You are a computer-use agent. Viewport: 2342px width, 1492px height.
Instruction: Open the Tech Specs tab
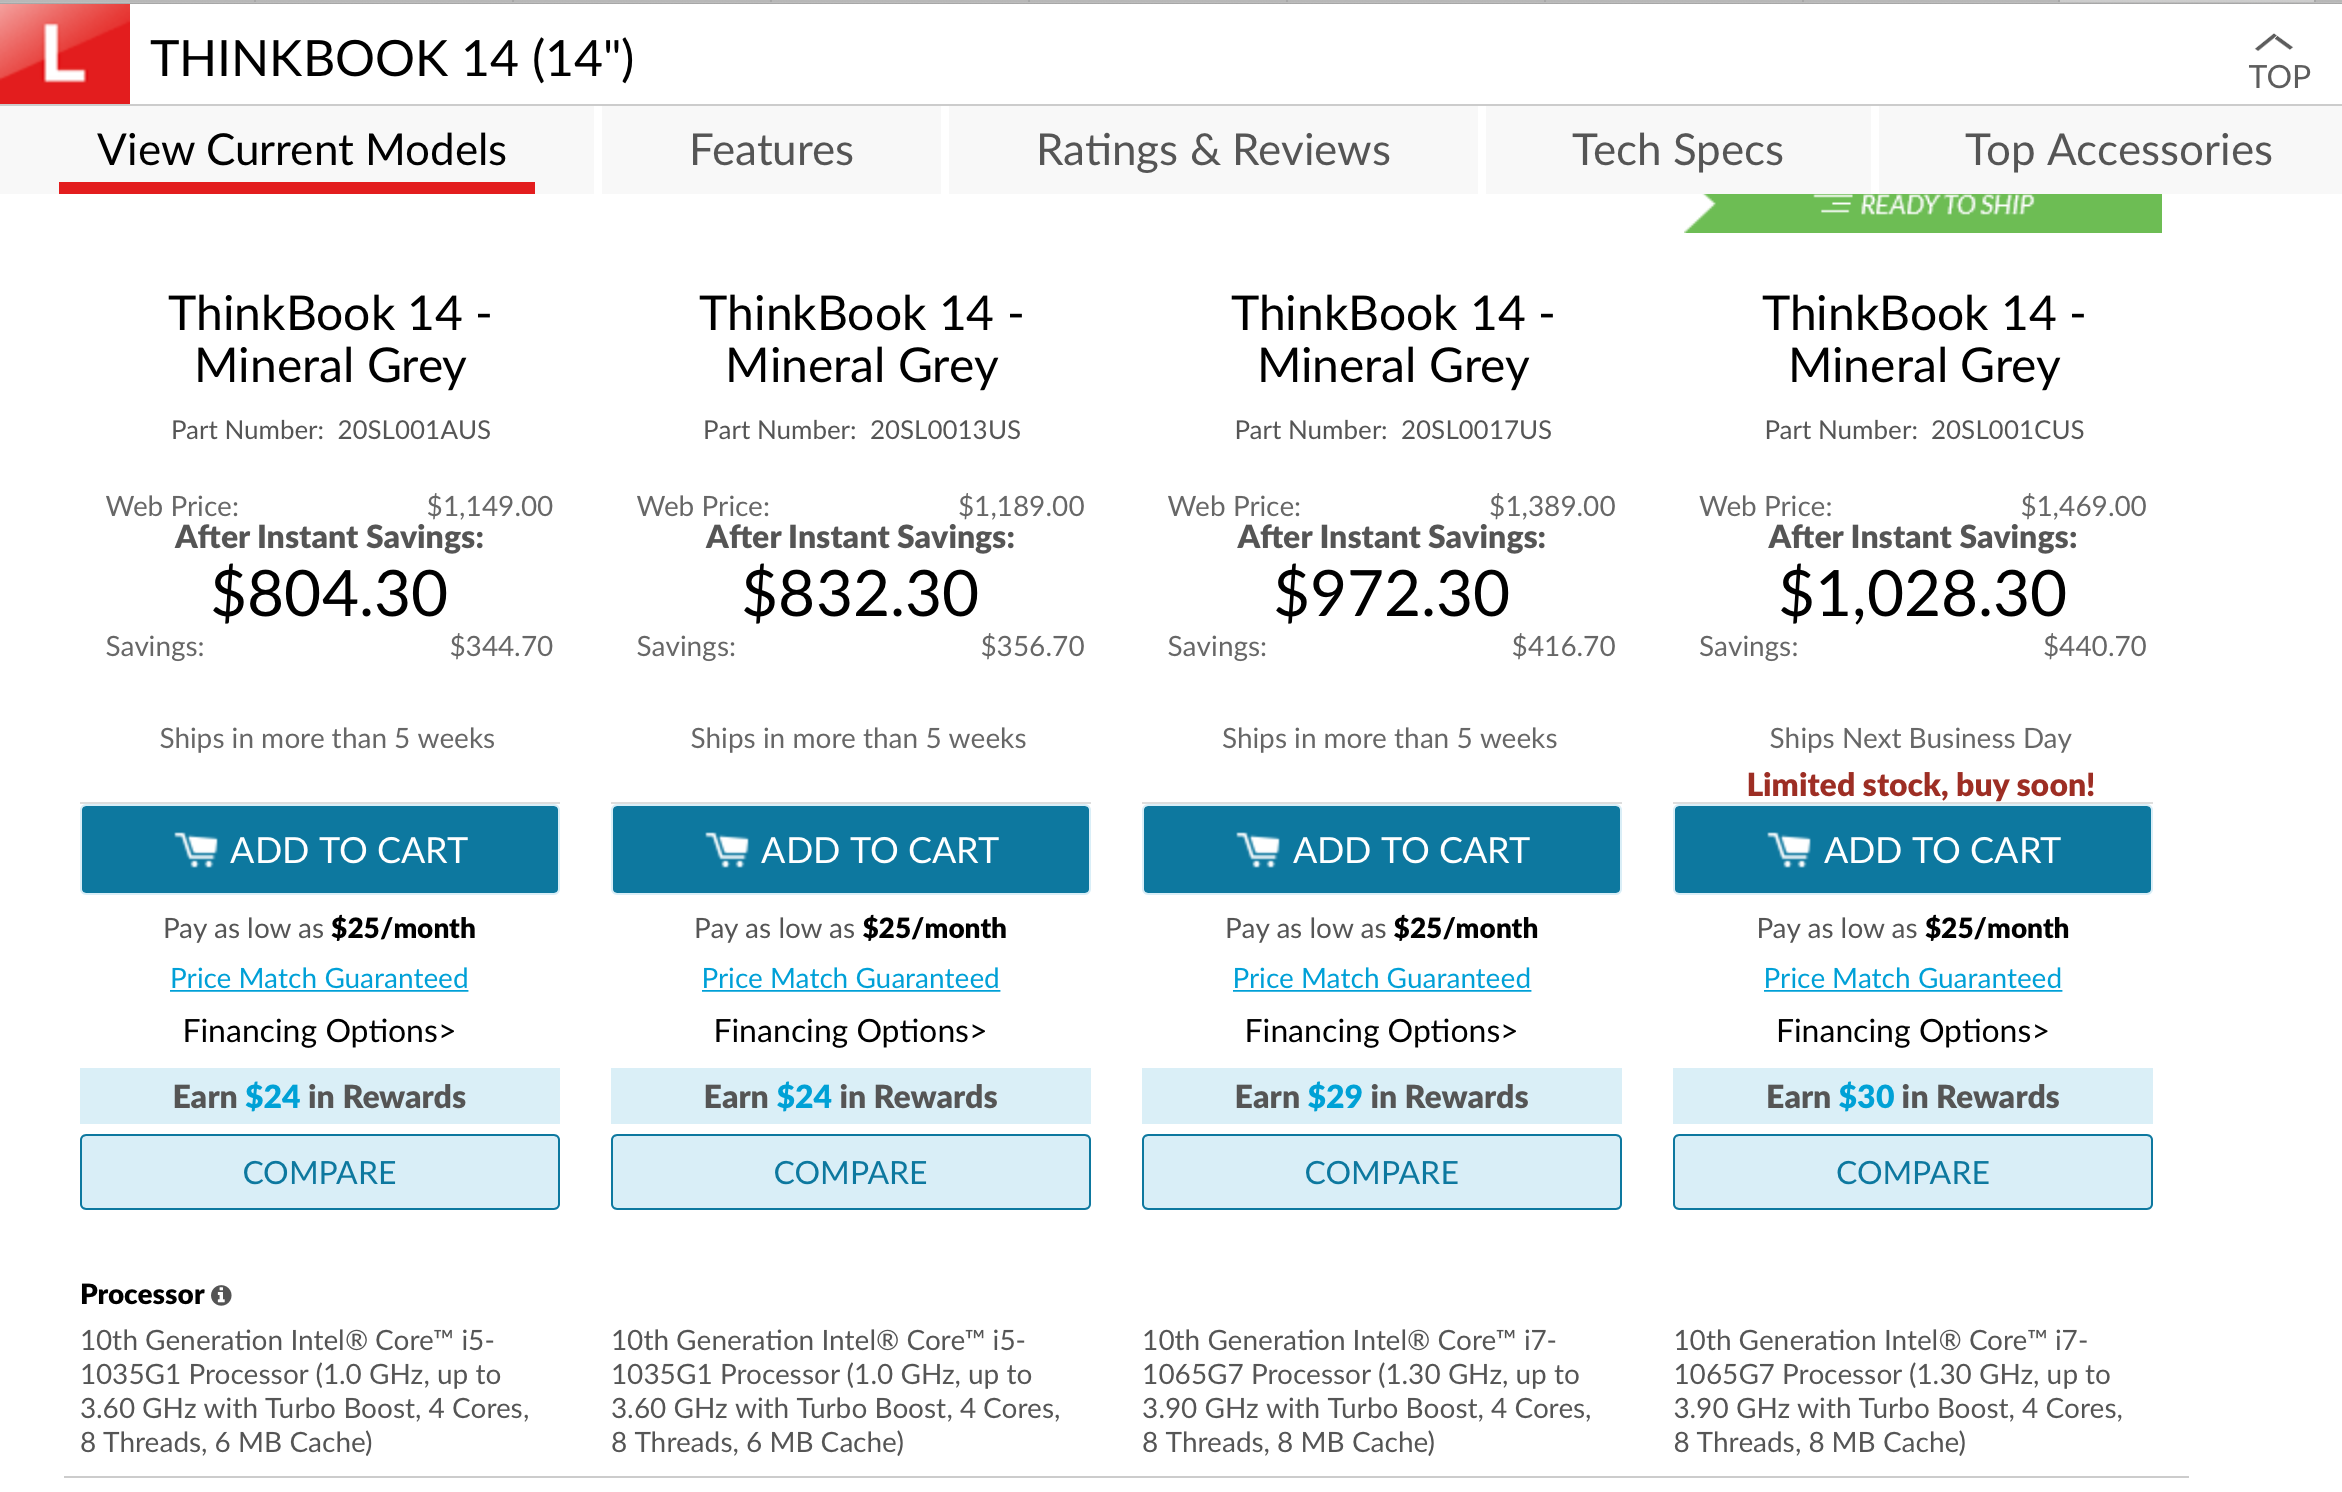1677,150
